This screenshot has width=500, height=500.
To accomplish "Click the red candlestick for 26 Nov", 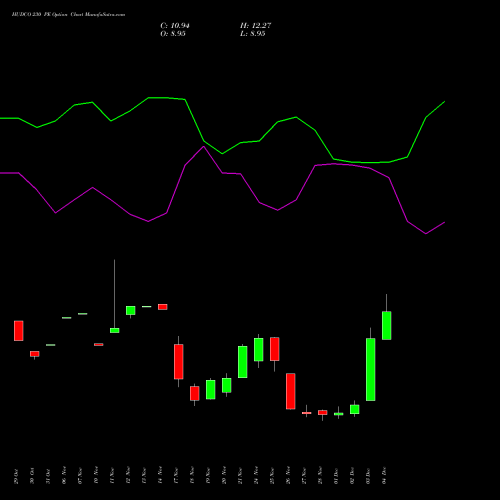I will 291,391.
